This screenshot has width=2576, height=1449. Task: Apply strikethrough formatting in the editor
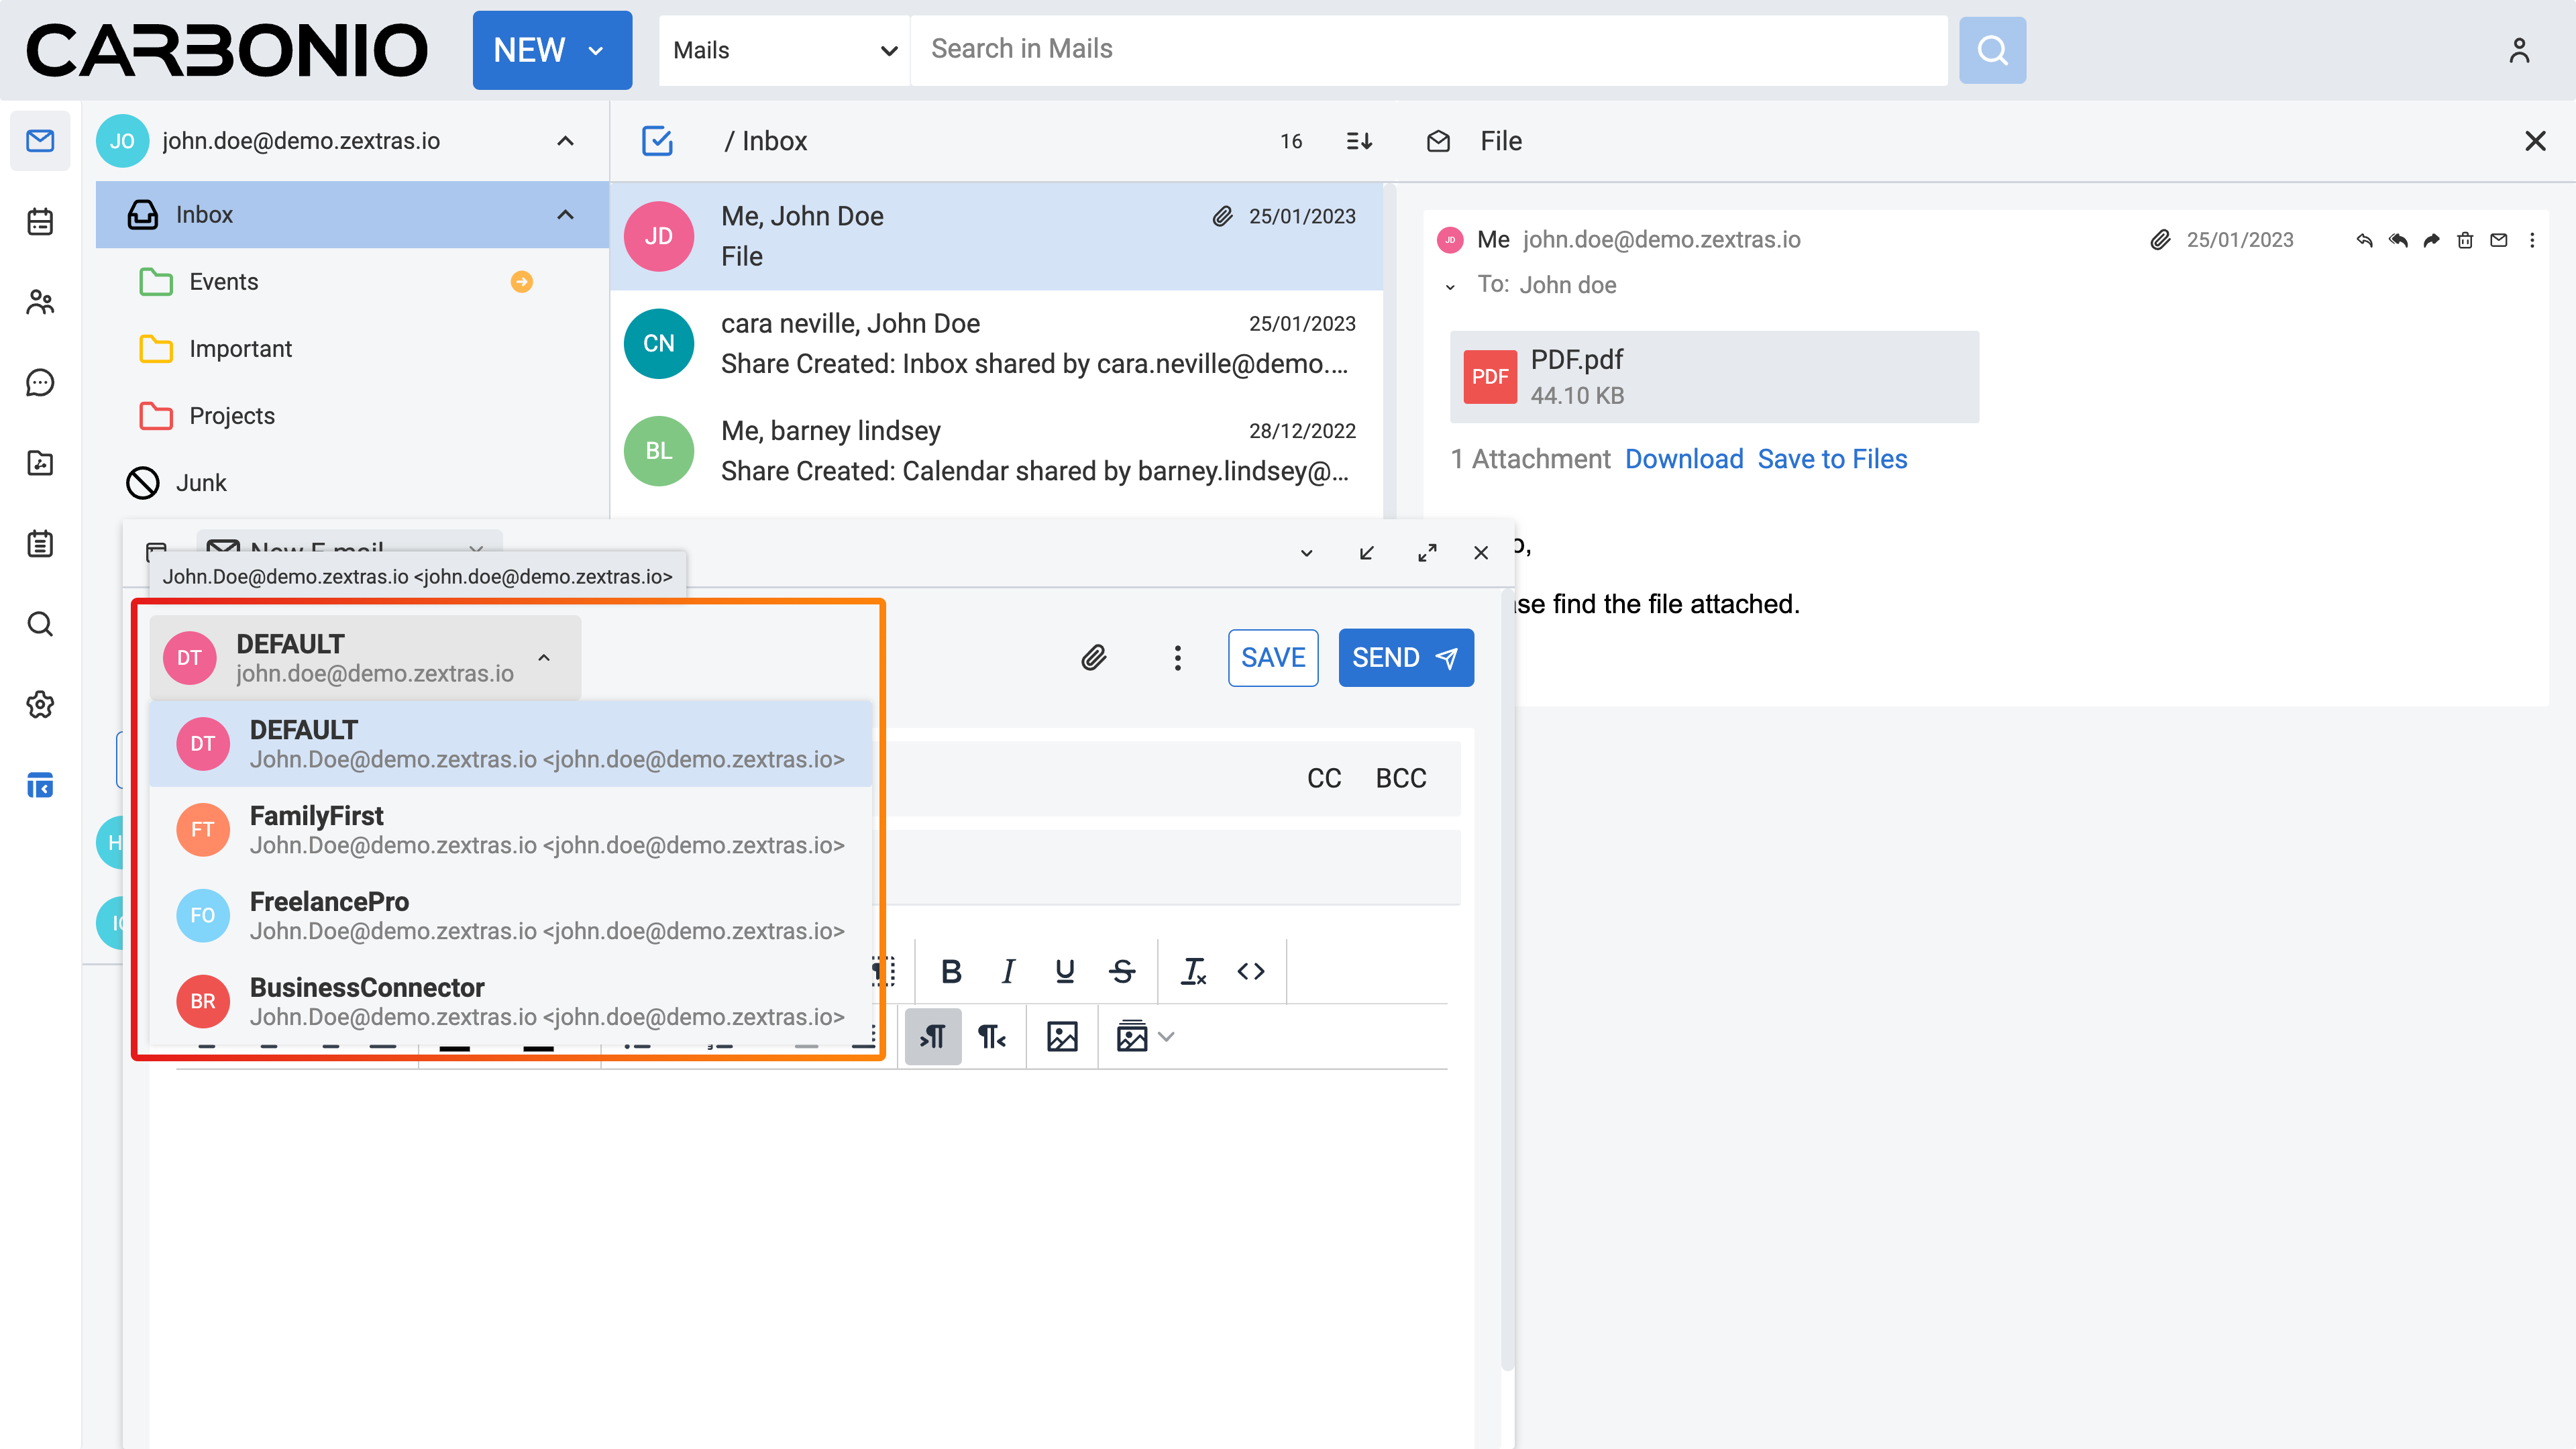1122,971
